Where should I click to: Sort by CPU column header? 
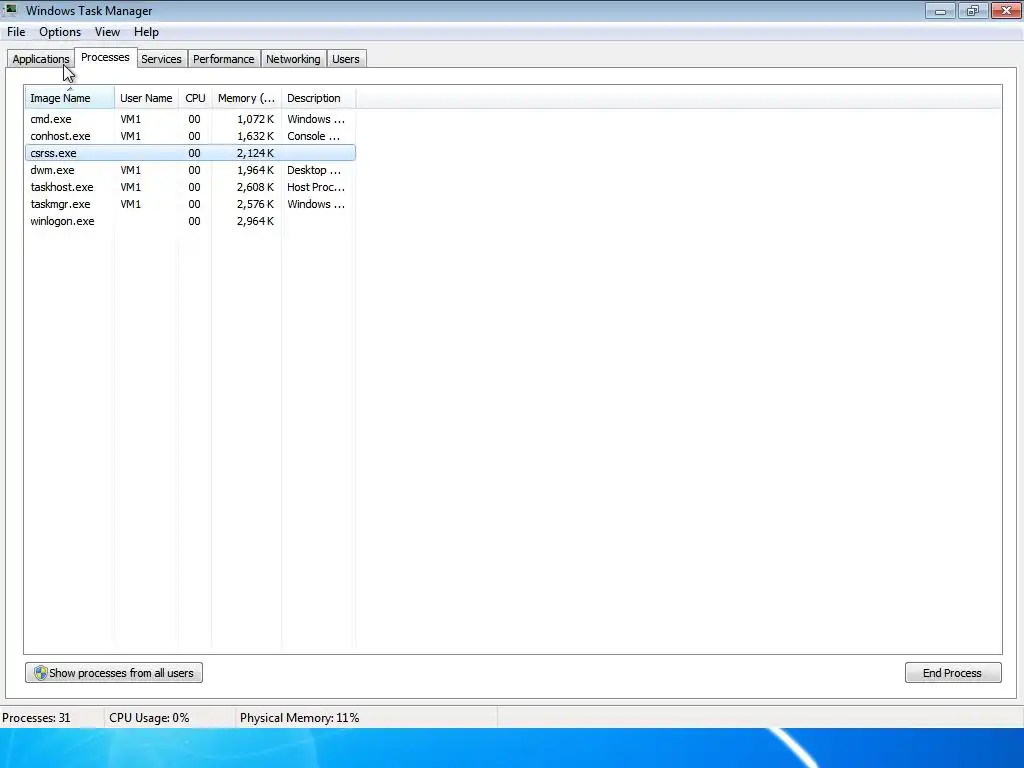point(195,98)
